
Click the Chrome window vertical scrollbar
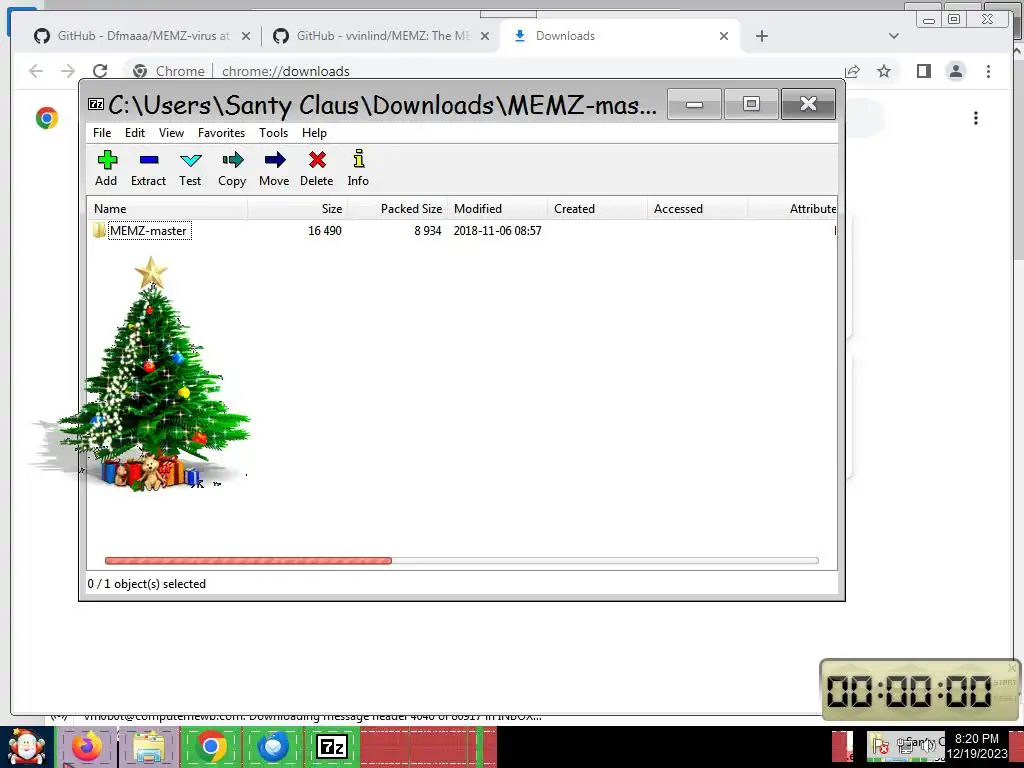click(1018, 150)
